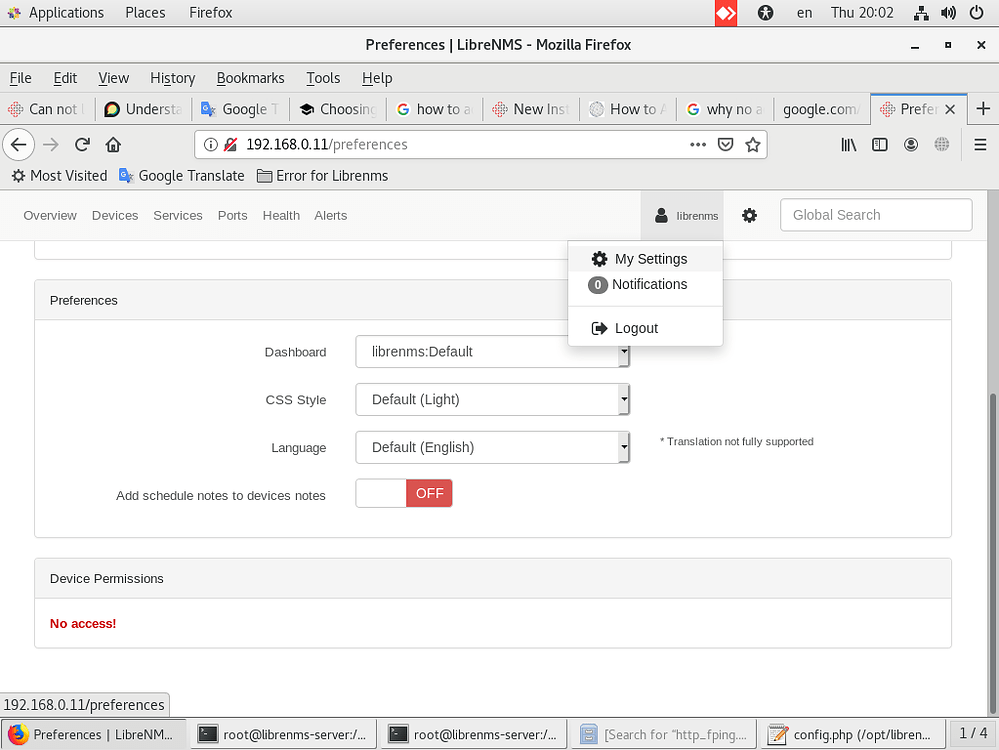Open the LibreNMS settings gear icon

click(x=749, y=214)
